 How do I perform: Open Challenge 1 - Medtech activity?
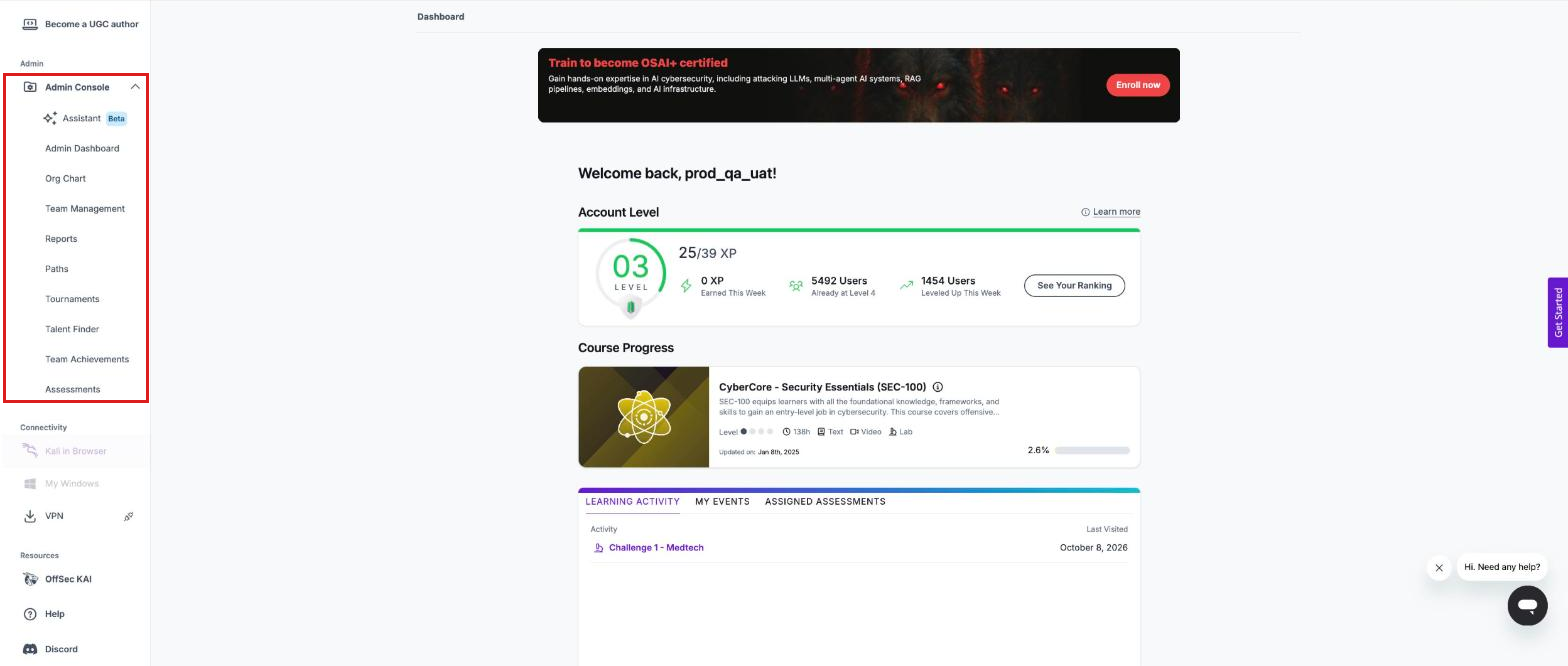(x=656, y=548)
